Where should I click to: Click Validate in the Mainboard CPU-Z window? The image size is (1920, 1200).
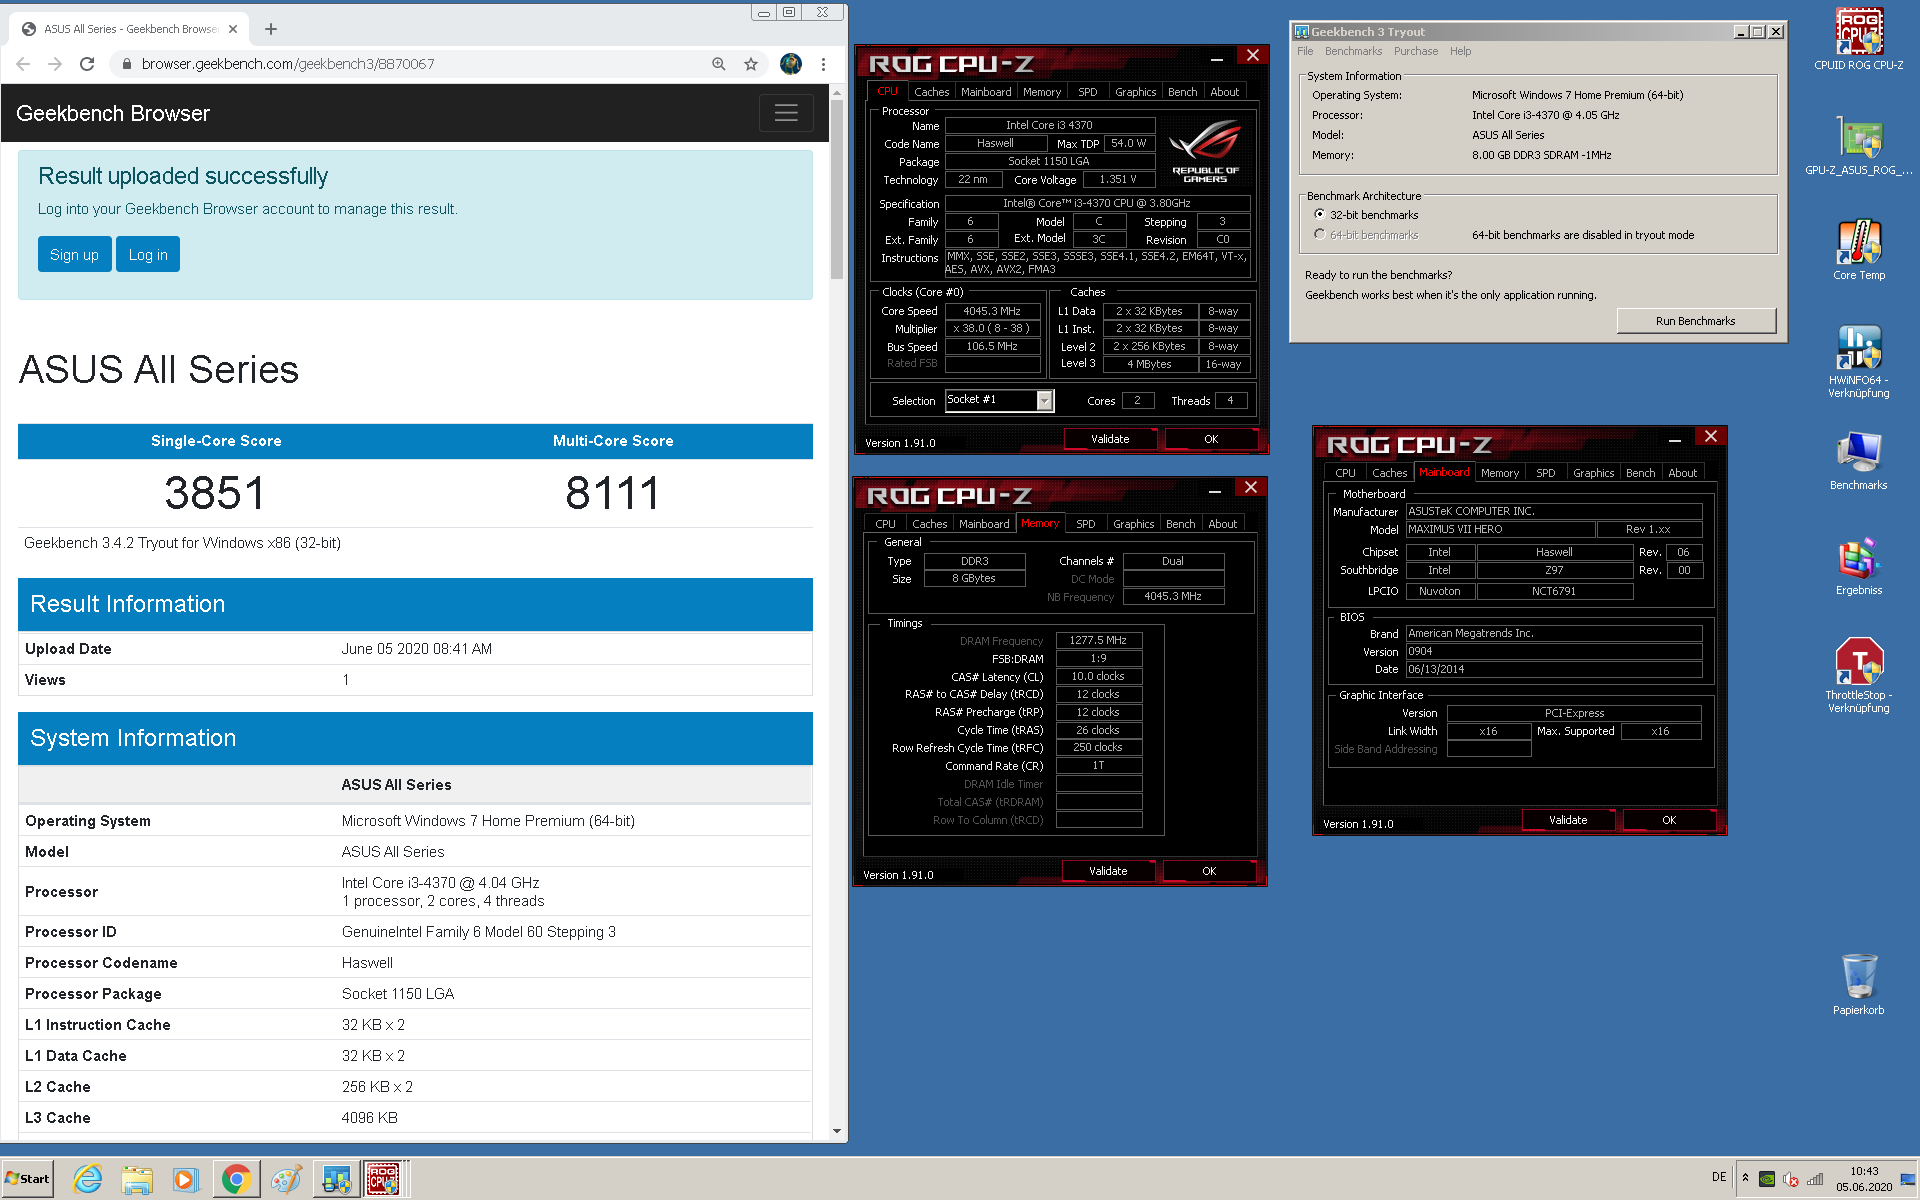coord(1568,820)
